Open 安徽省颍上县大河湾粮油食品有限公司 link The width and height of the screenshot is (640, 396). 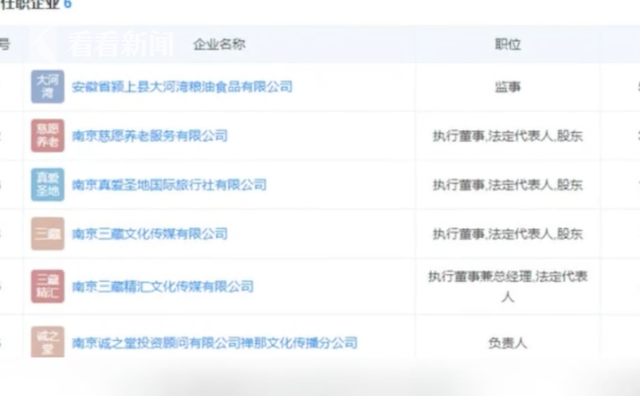coord(182,87)
